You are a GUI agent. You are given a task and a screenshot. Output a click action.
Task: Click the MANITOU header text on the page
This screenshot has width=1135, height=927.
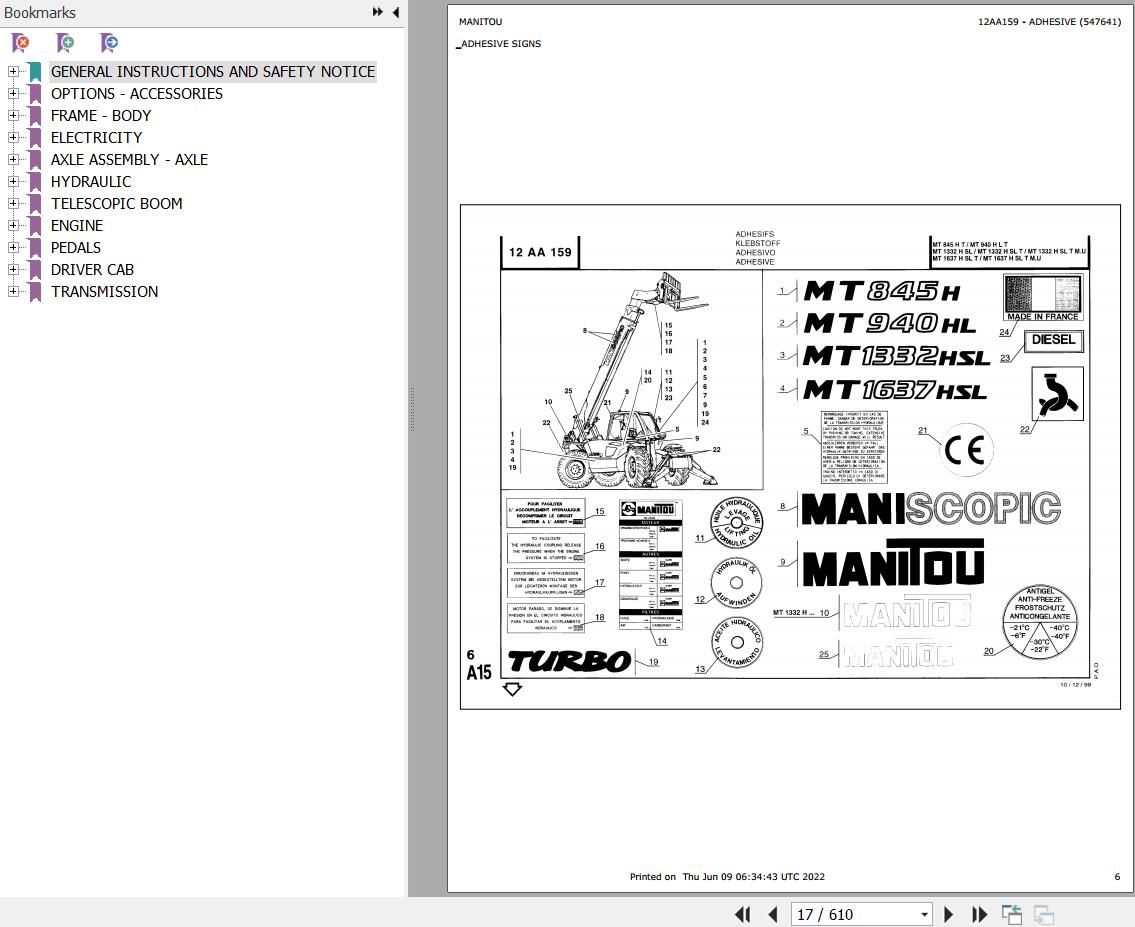click(x=480, y=22)
